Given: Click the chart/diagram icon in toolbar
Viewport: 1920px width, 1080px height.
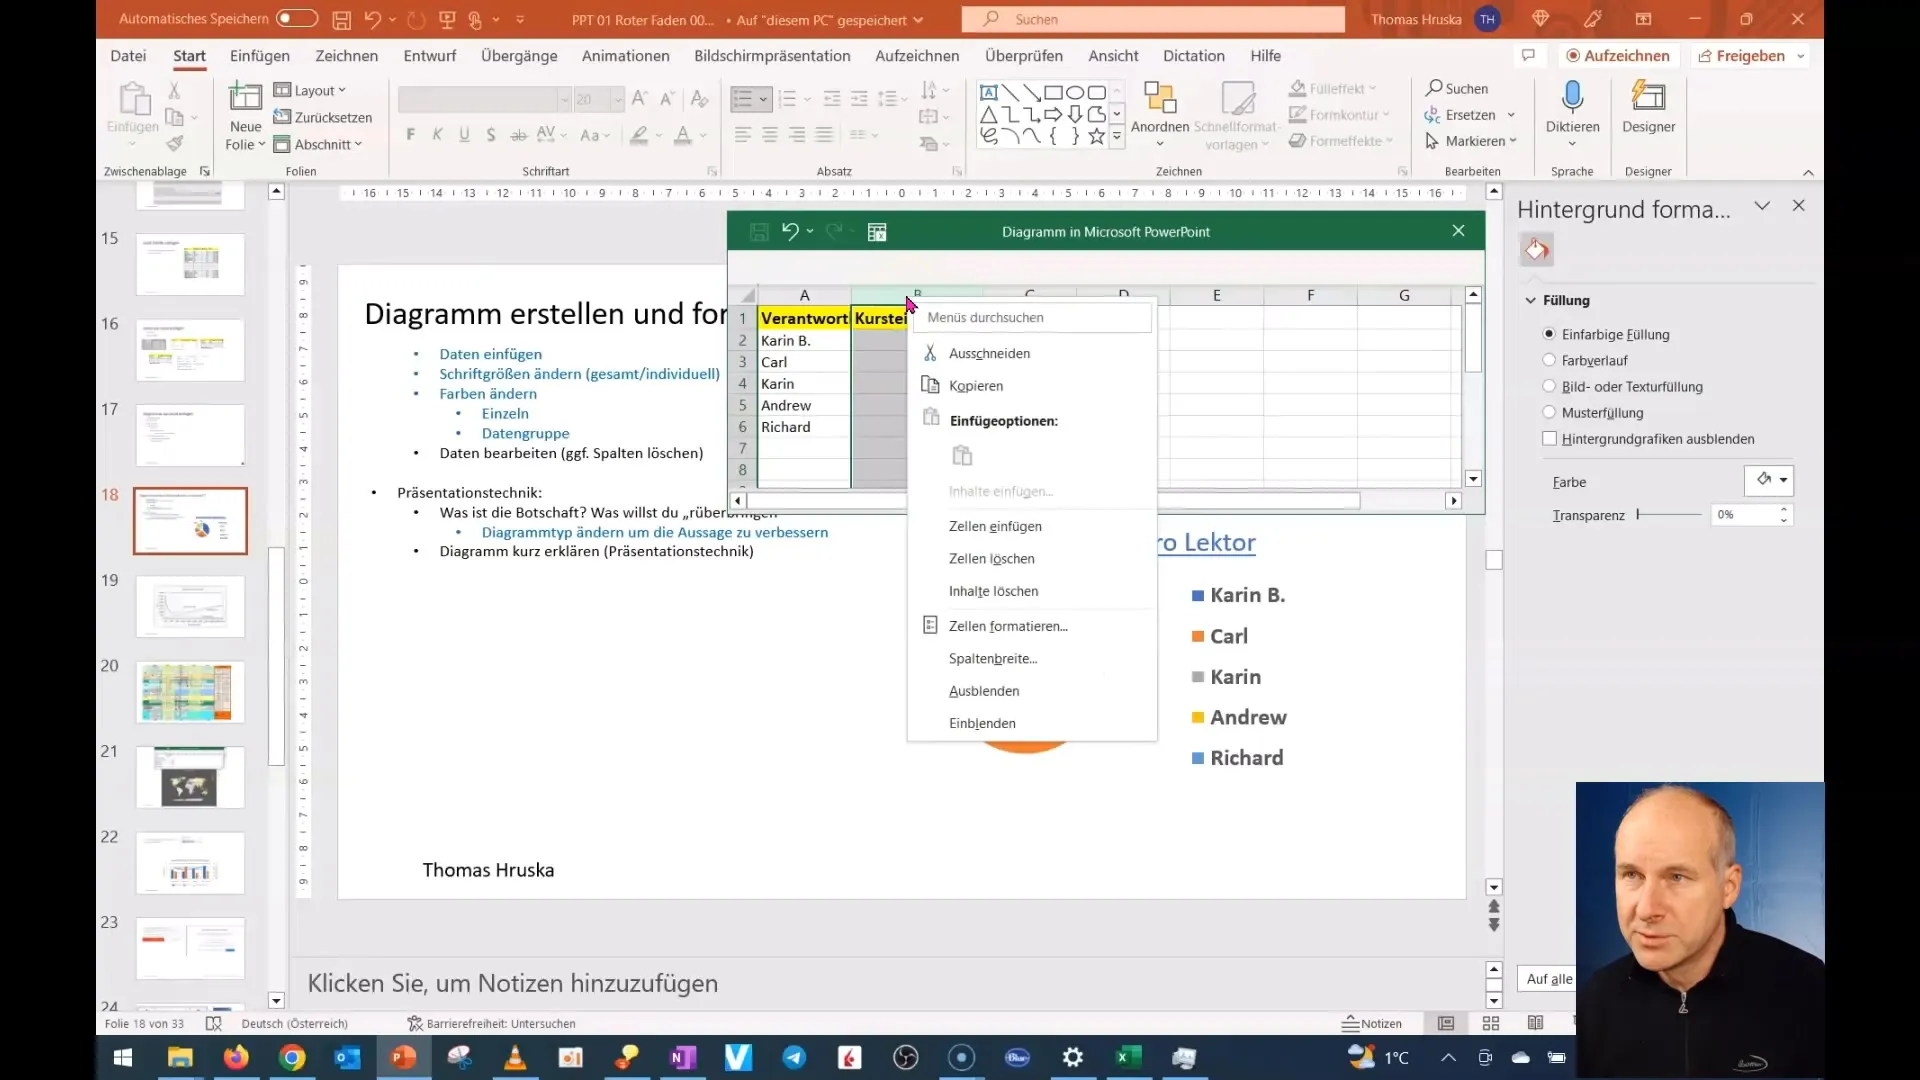Looking at the screenshot, I should pyautogui.click(x=878, y=232).
